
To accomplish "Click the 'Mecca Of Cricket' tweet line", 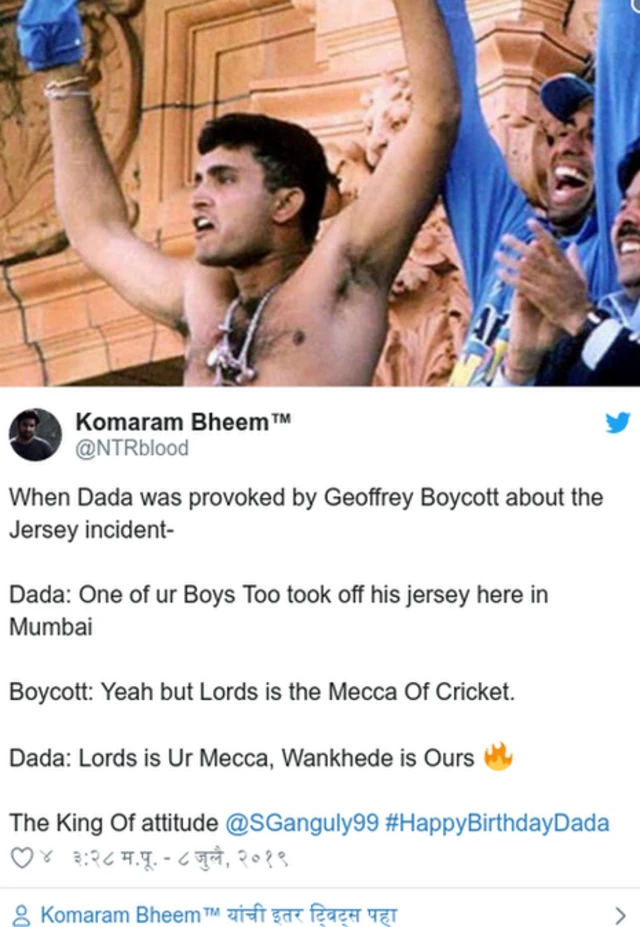I will point(262,692).
